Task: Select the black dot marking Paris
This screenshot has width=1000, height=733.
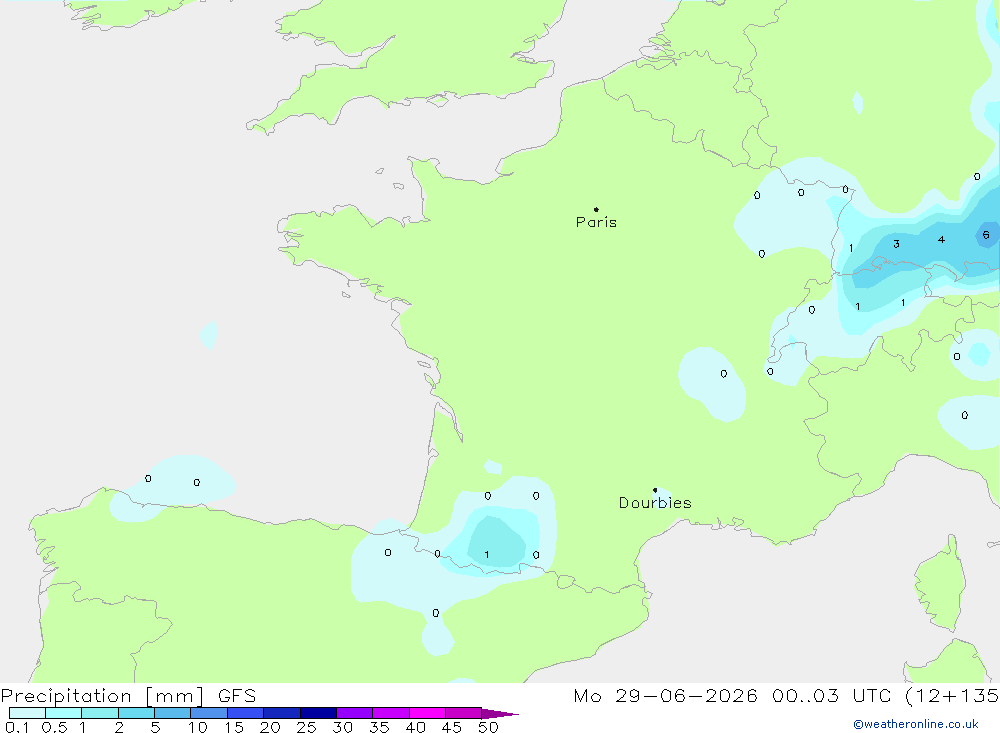Action: (596, 209)
